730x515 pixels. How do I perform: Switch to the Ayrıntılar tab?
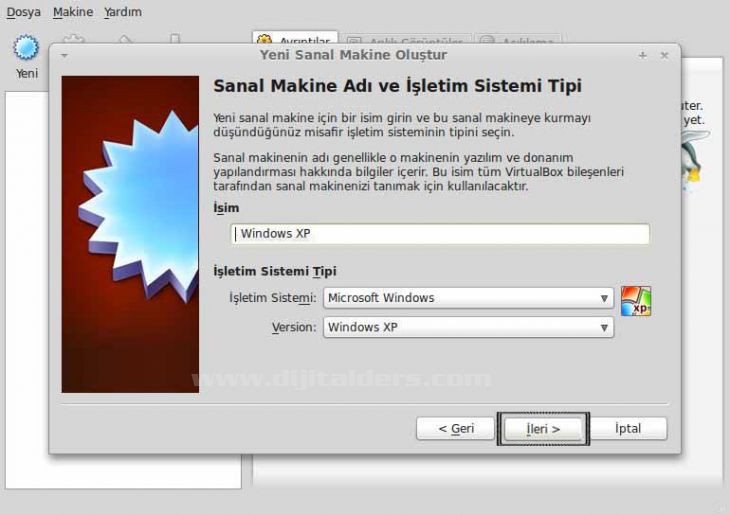click(x=295, y=38)
